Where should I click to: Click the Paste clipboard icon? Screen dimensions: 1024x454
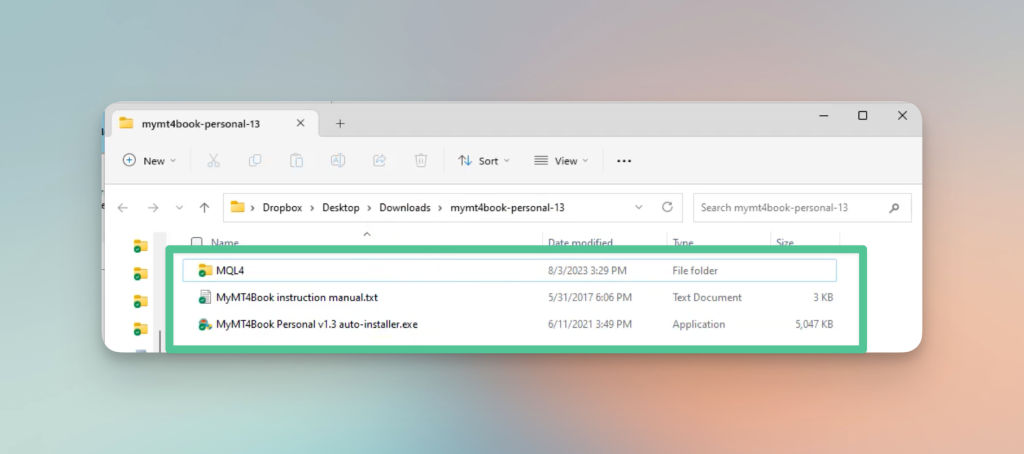point(296,161)
